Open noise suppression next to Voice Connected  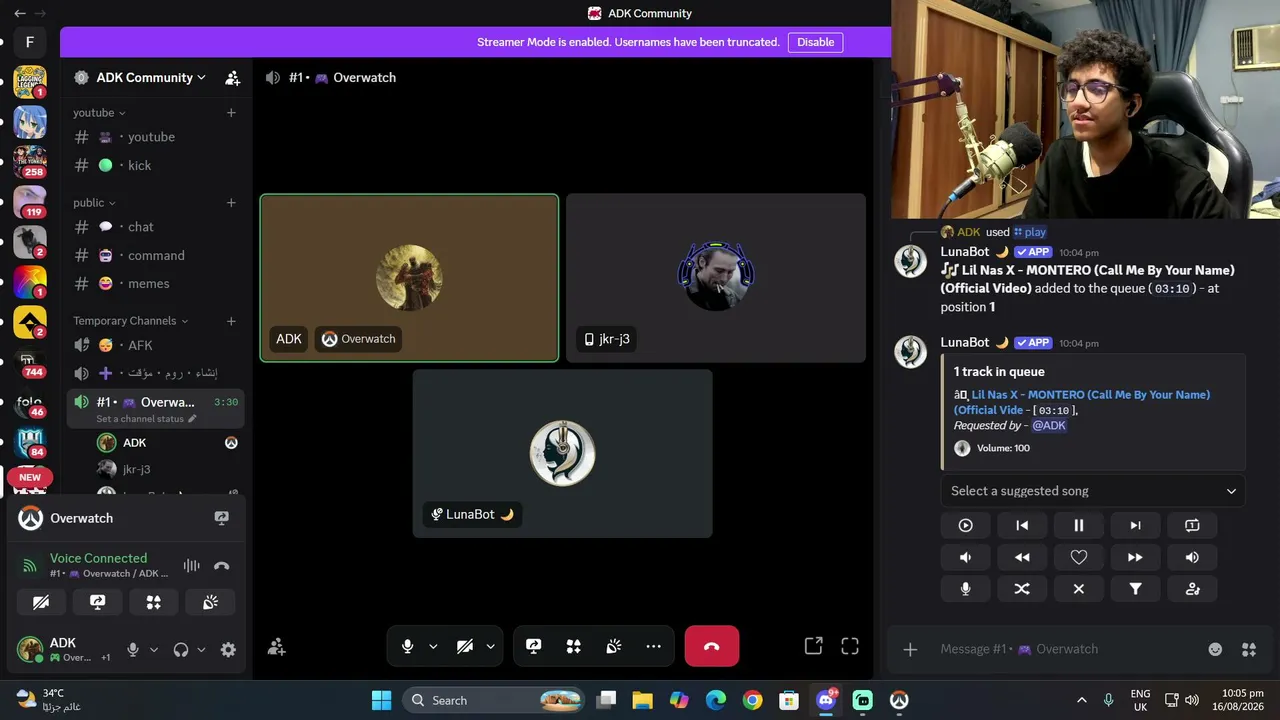(x=191, y=565)
